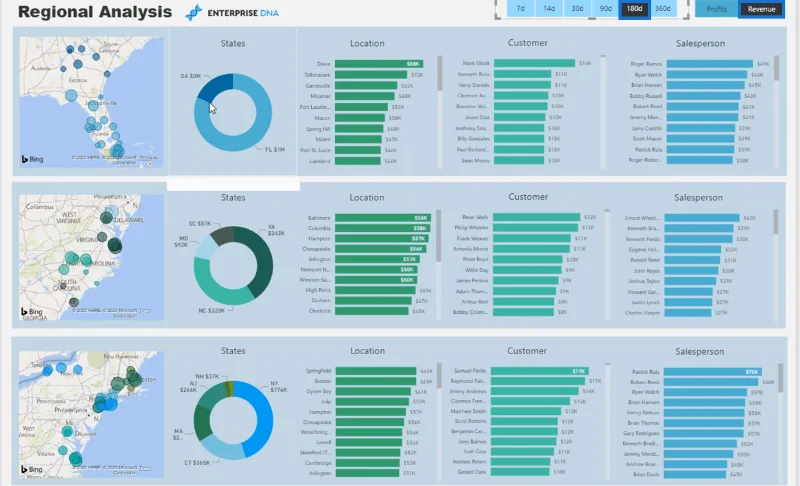The height and width of the screenshot is (486, 800).
Task: Click the Durham location bar
Action: [373, 301]
